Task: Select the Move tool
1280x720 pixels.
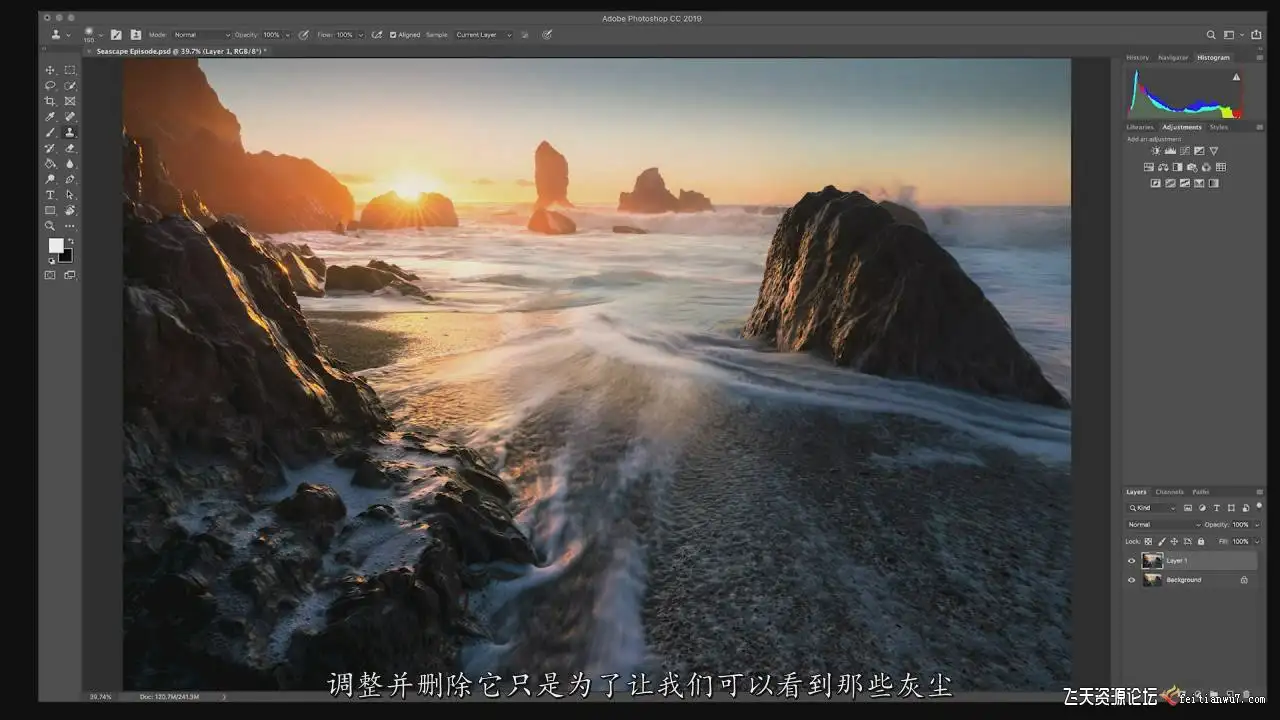Action: 50,70
